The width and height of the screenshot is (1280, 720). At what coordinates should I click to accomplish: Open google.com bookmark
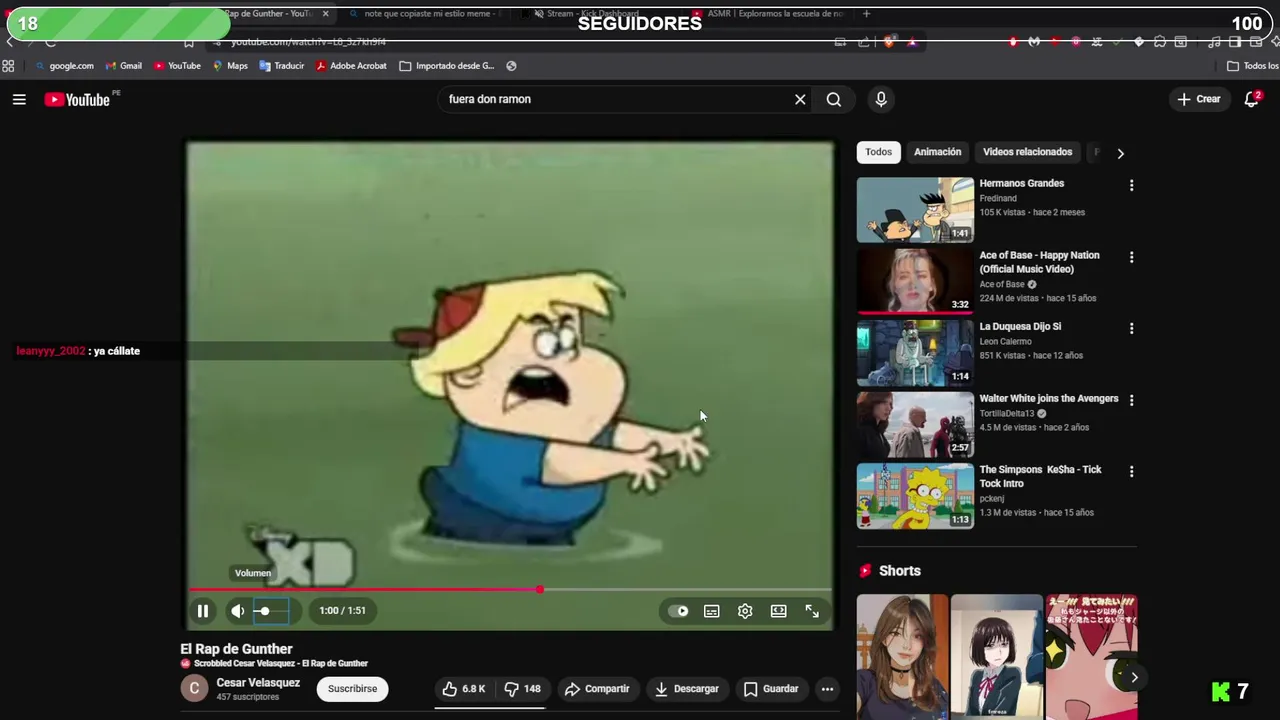click(x=64, y=66)
